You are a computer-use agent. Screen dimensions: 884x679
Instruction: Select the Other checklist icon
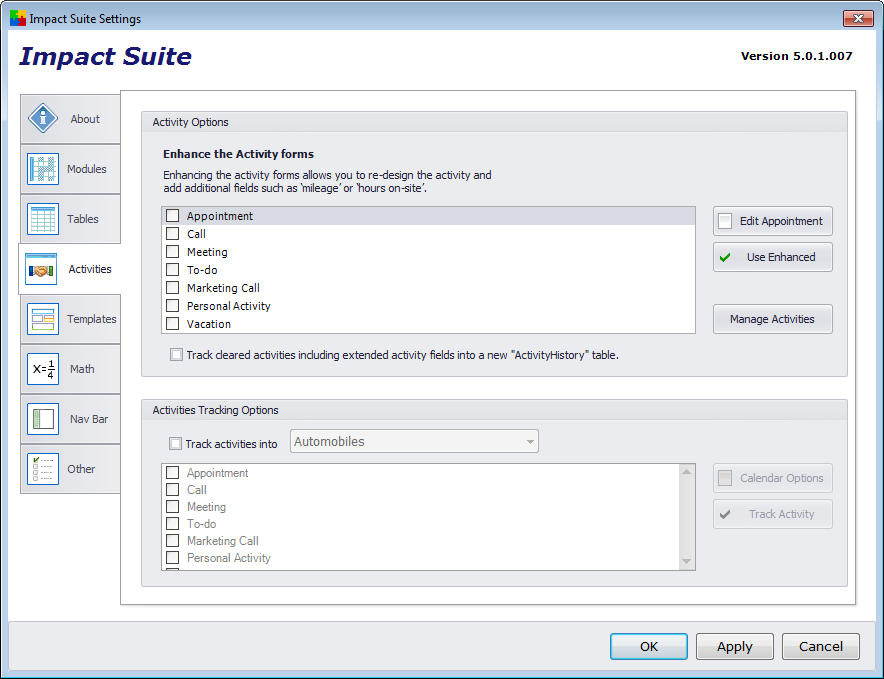click(x=43, y=469)
